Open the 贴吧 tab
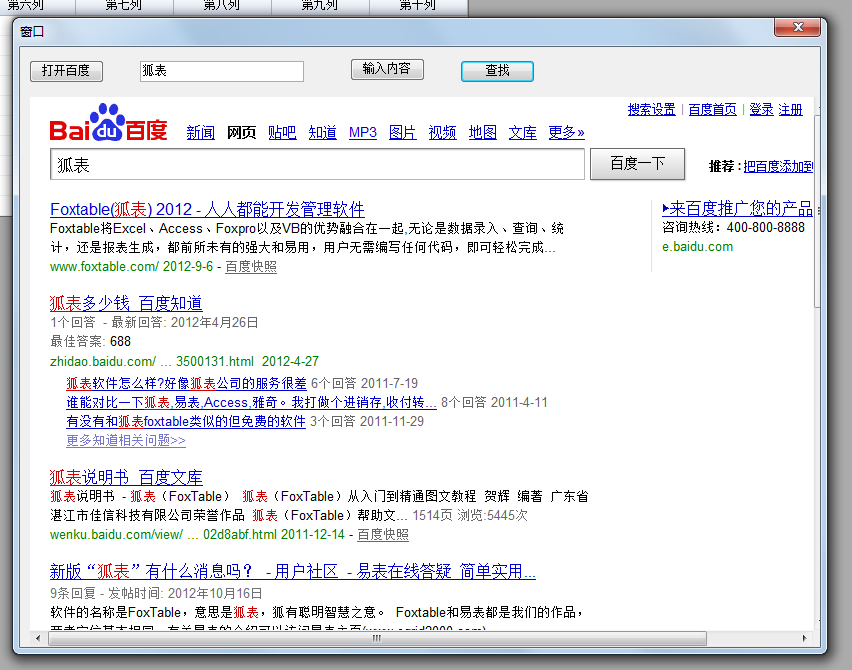This screenshot has width=852, height=670. [x=282, y=133]
